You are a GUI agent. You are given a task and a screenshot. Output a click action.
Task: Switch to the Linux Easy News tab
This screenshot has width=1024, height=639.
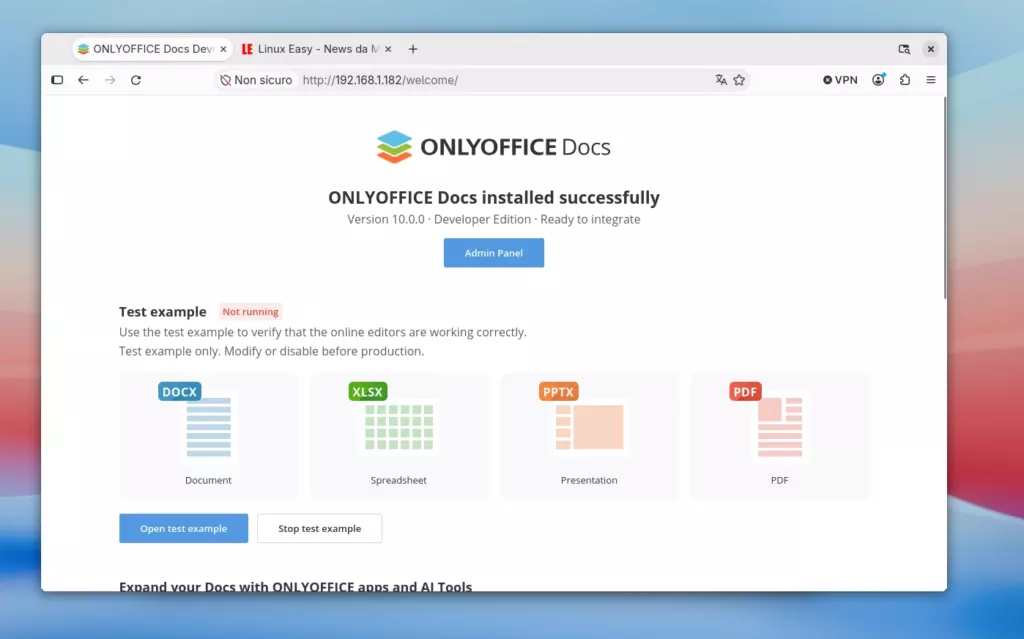click(317, 49)
